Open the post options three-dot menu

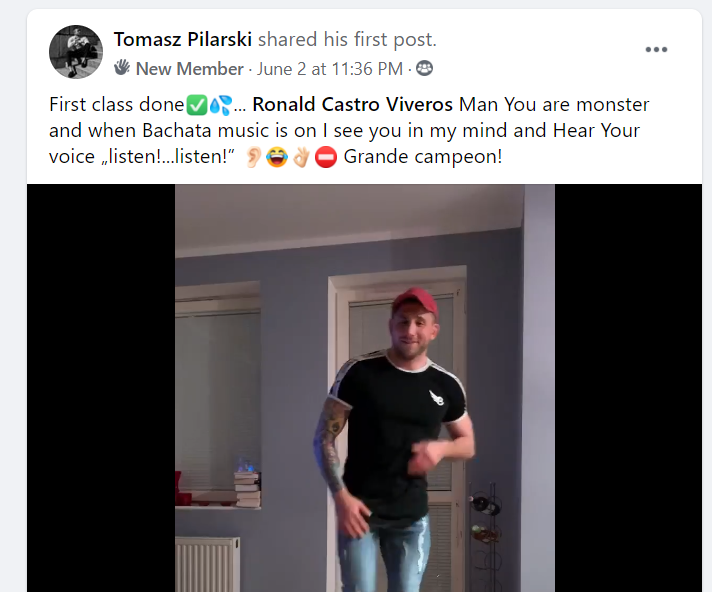click(x=656, y=49)
